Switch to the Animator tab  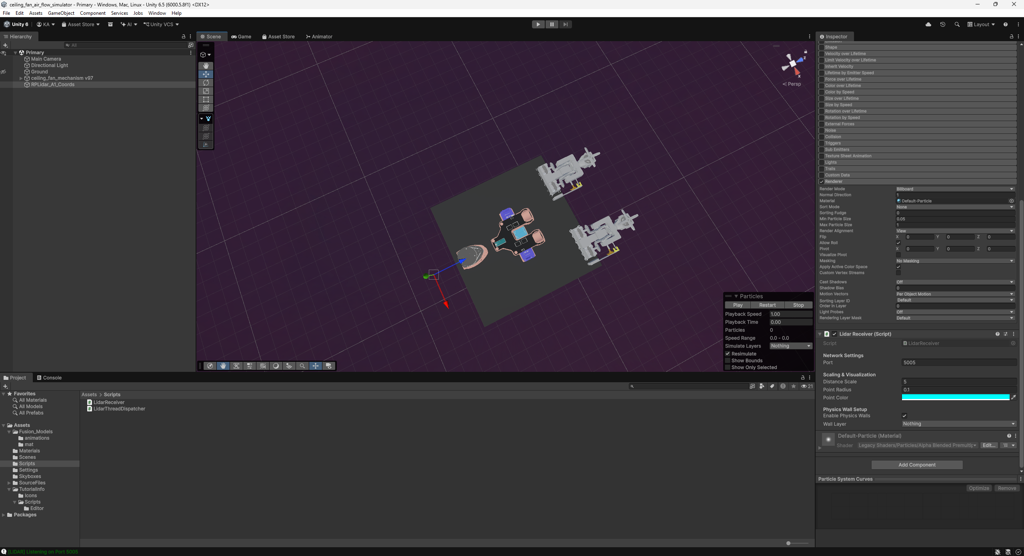pos(319,37)
